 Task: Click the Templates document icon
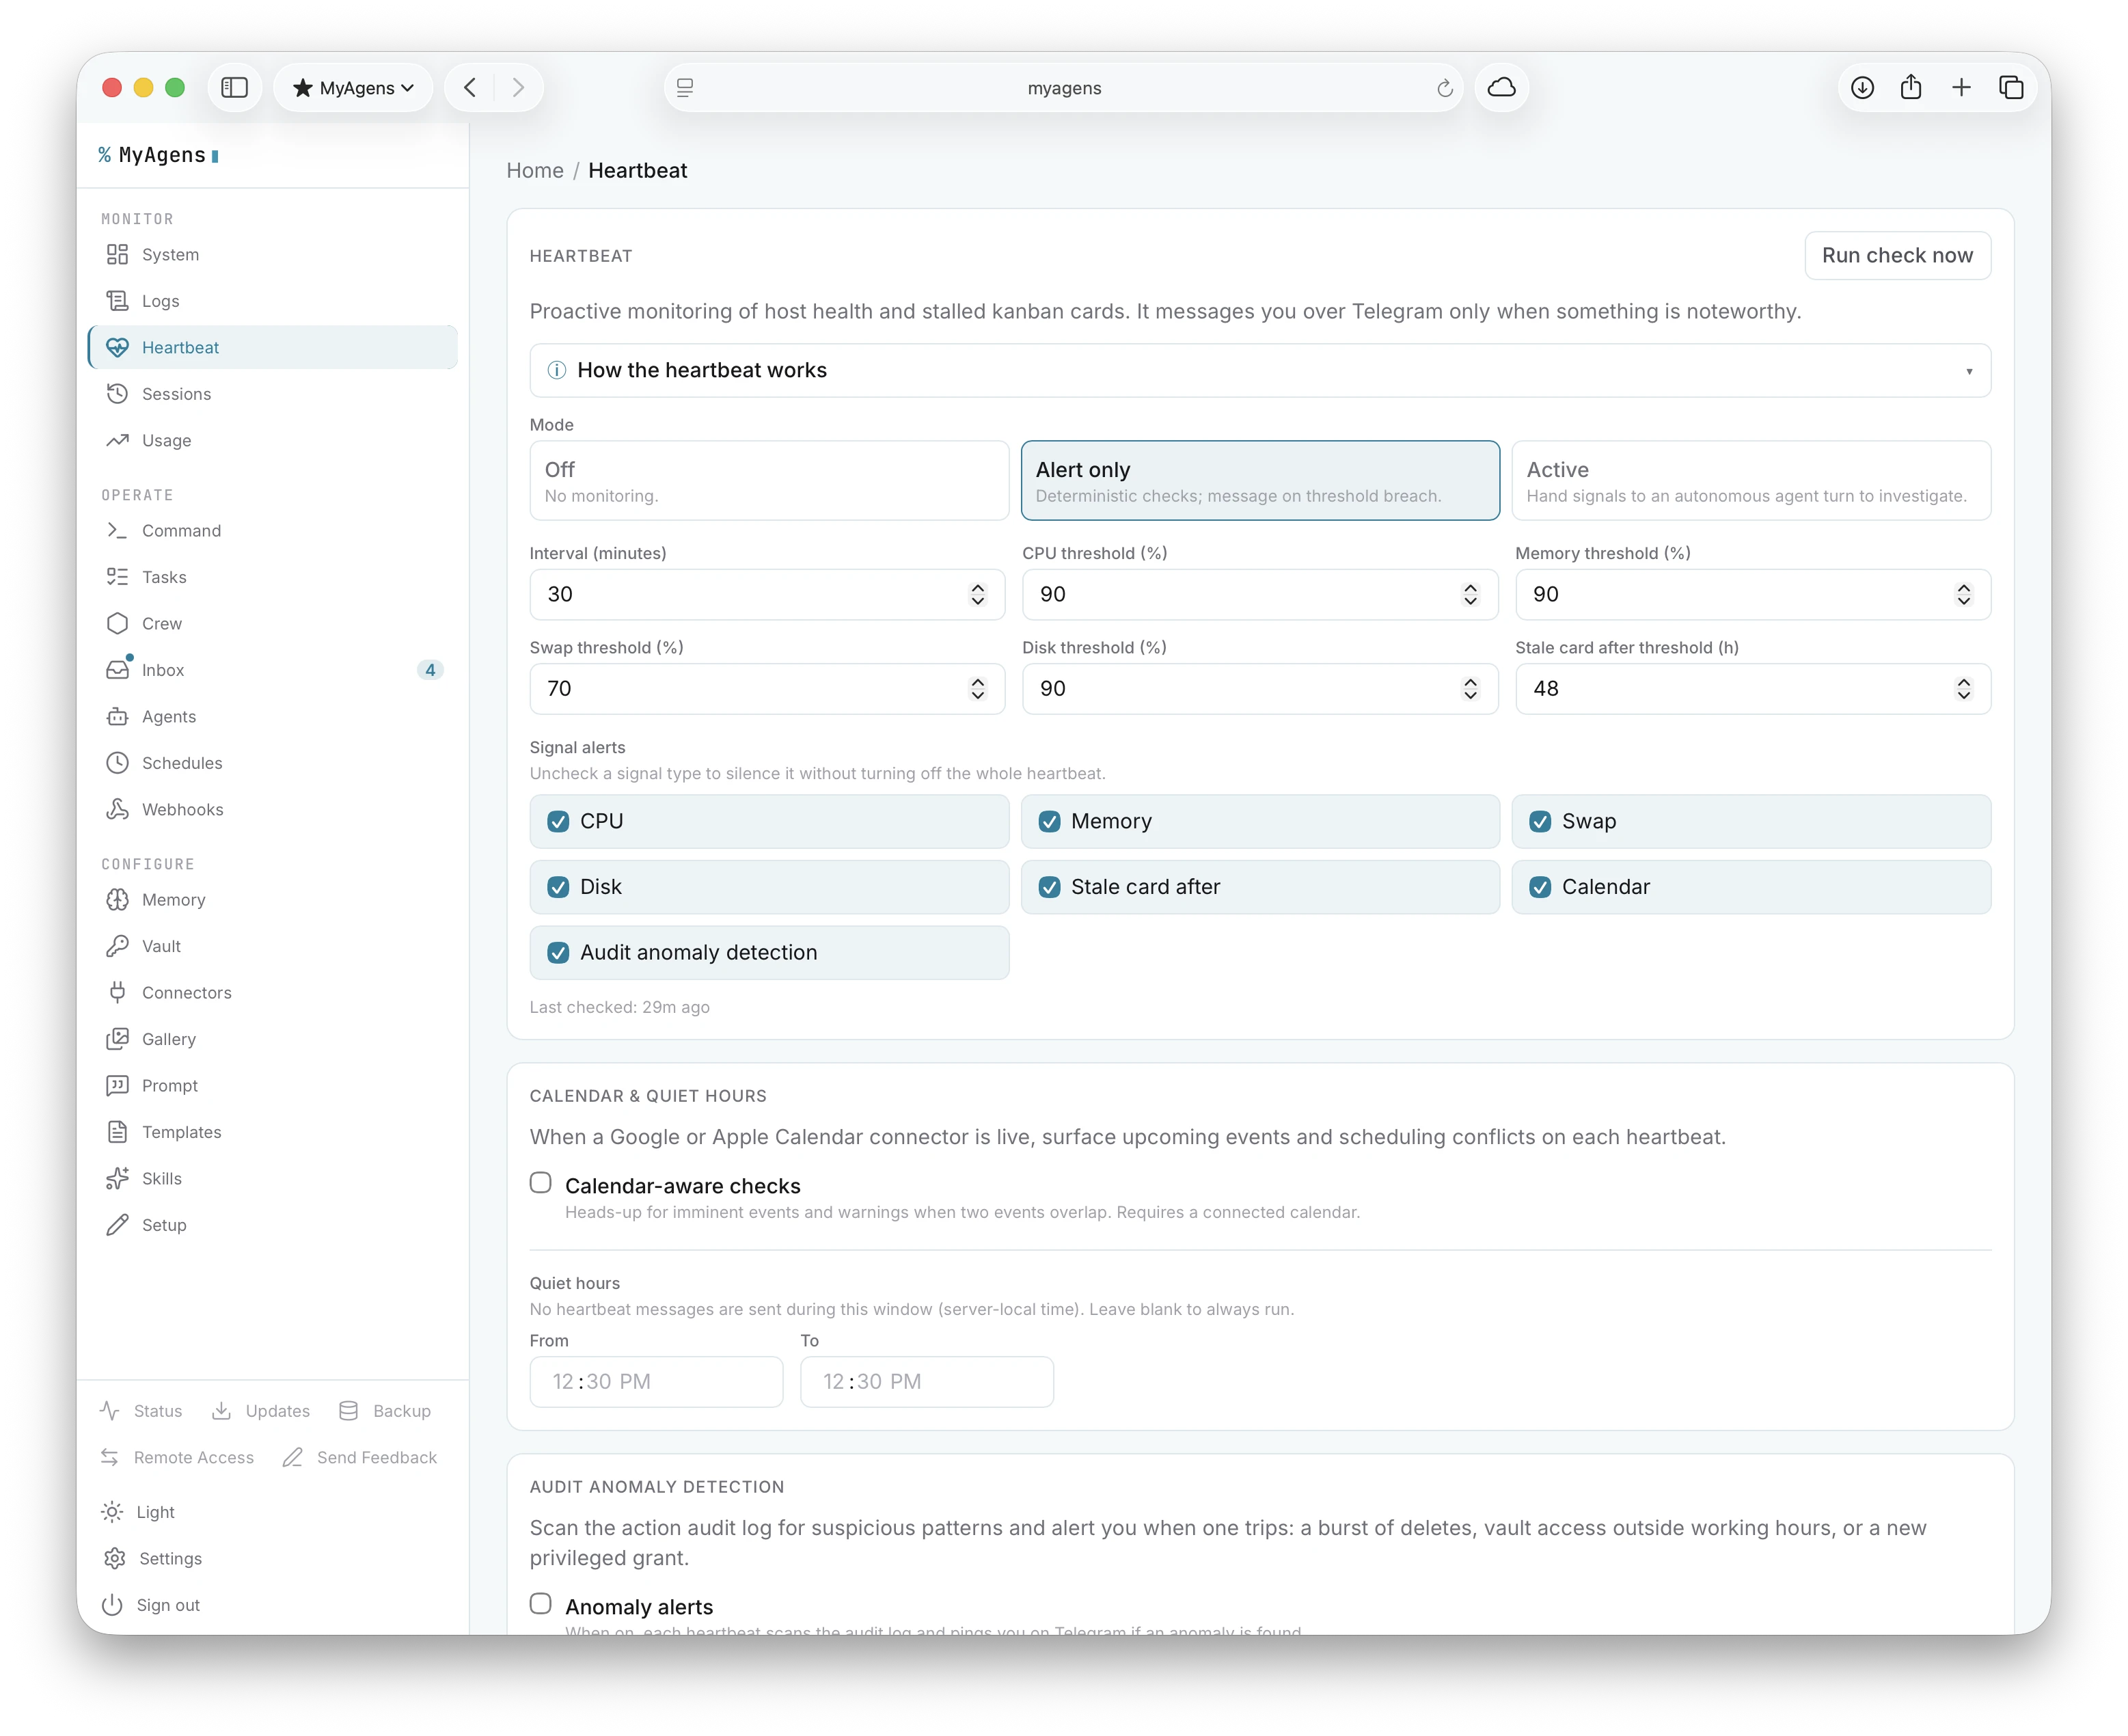click(117, 1132)
